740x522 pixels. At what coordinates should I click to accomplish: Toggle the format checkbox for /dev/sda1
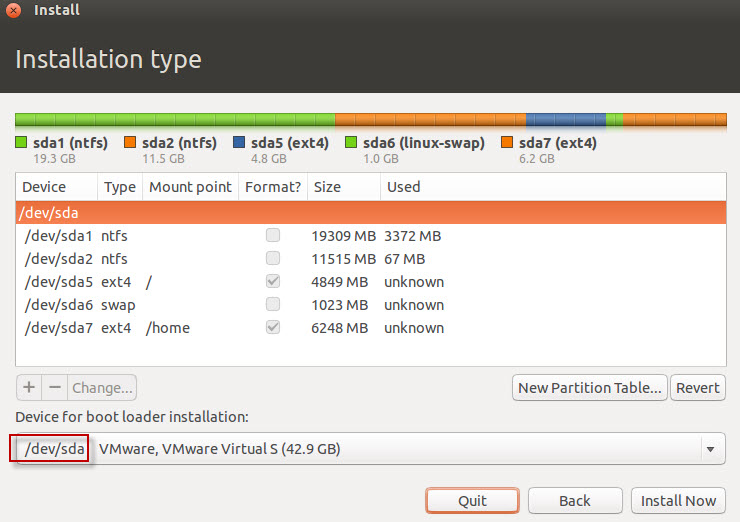pyautogui.click(x=272, y=236)
